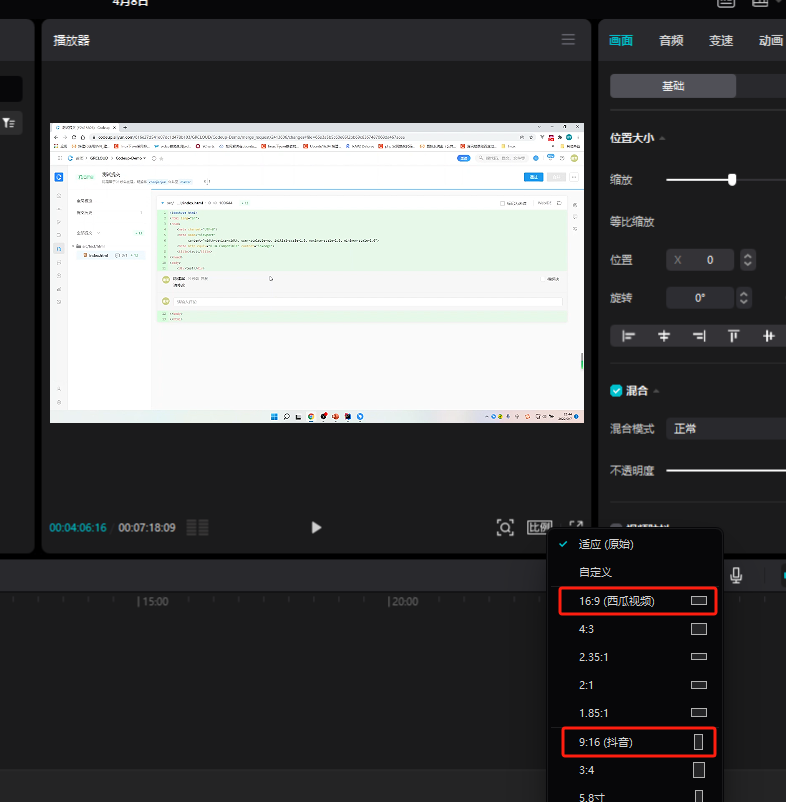
Task: Click the focus zoom preview icon
Action: pyautogui.click(x=505, y=527)
